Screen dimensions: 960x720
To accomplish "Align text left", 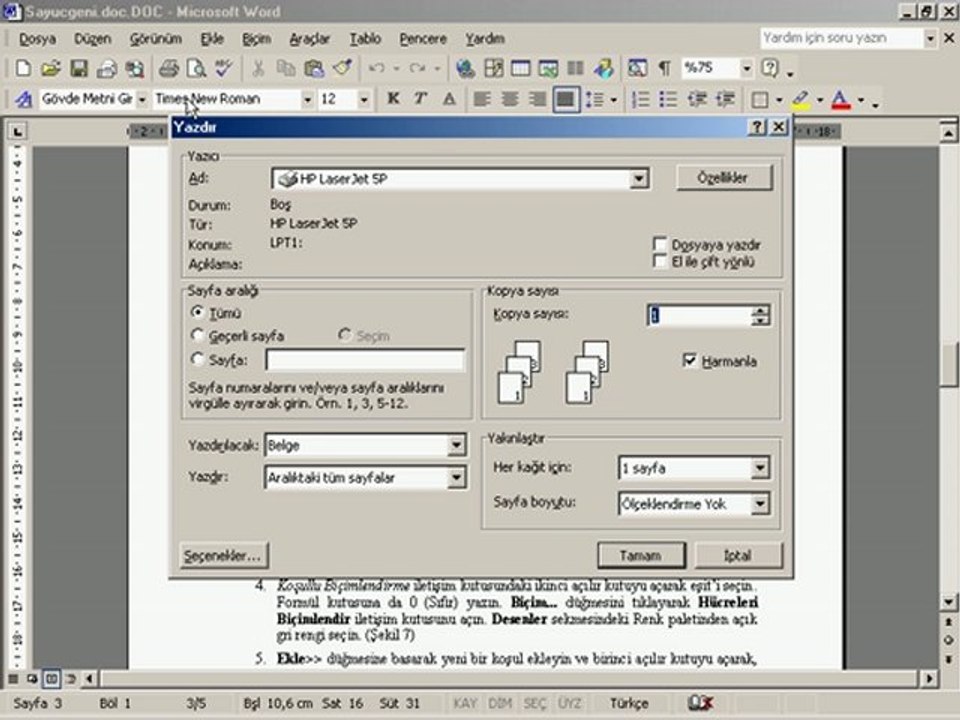I will point(482,99).
